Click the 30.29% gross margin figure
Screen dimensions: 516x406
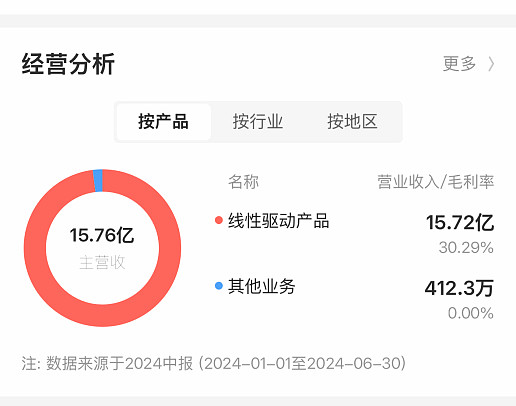coord(466,248)
